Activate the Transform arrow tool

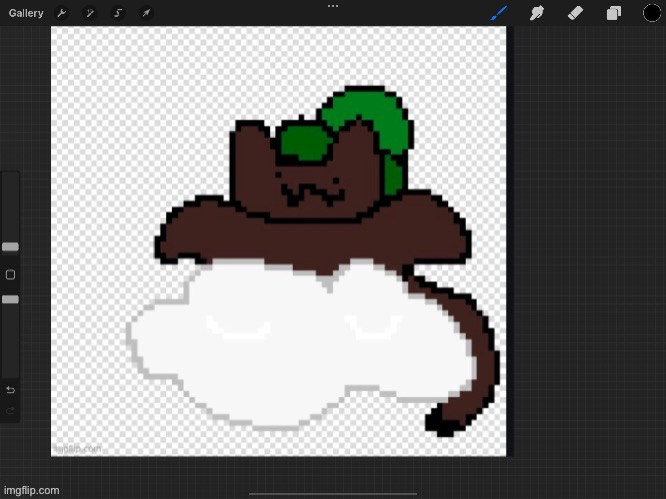point(146,13)
